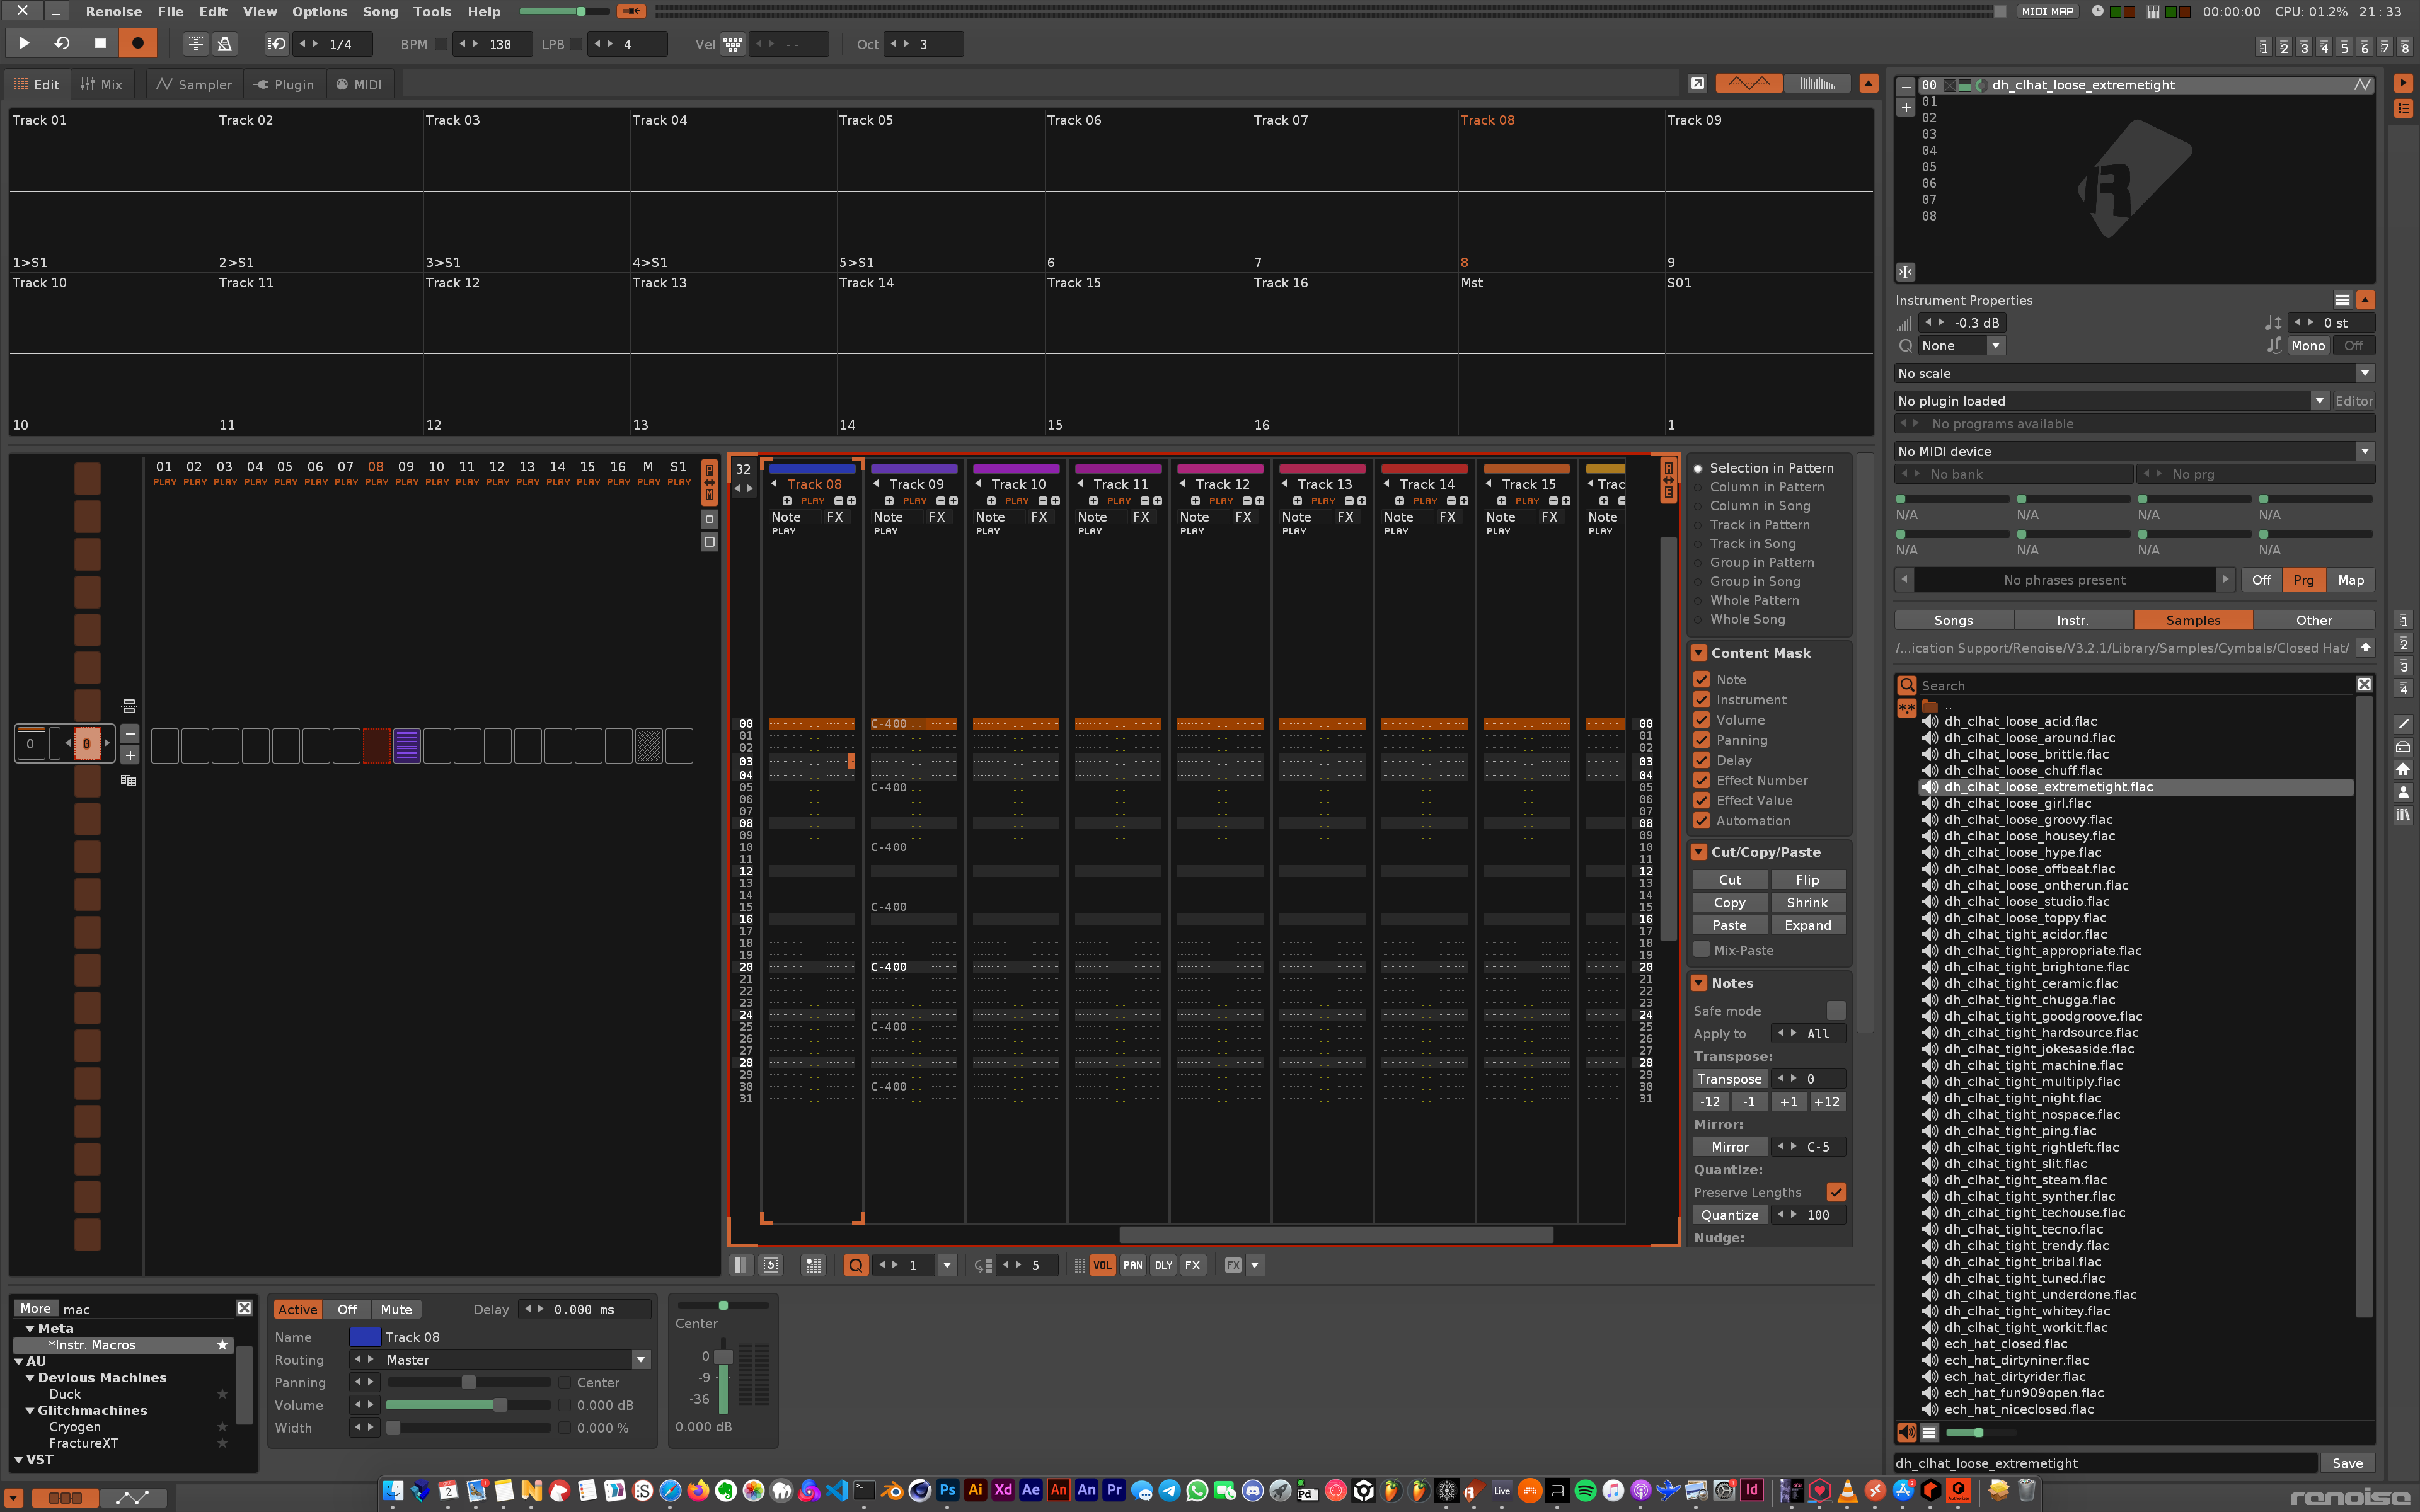The height and width of the screenshot is (1512, 2420).
Task: Enable the Safe mode checkbox
Action: 1836,1011
